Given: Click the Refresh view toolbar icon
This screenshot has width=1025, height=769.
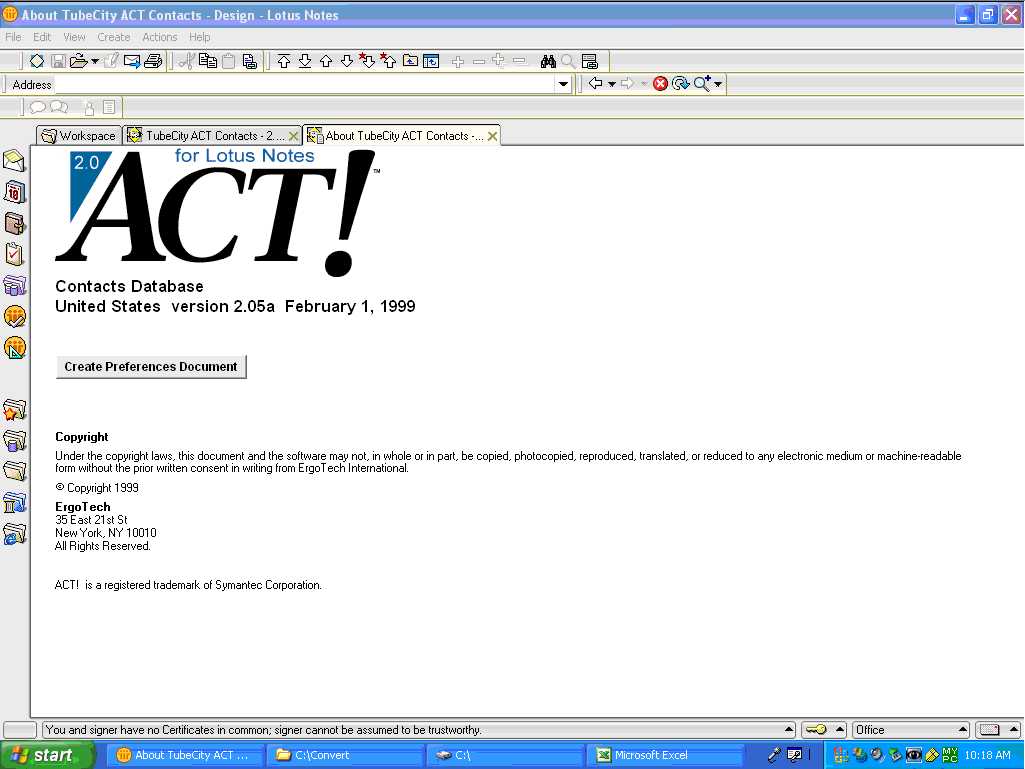Looking at the screenshot, I should click(x=431, y=61).
